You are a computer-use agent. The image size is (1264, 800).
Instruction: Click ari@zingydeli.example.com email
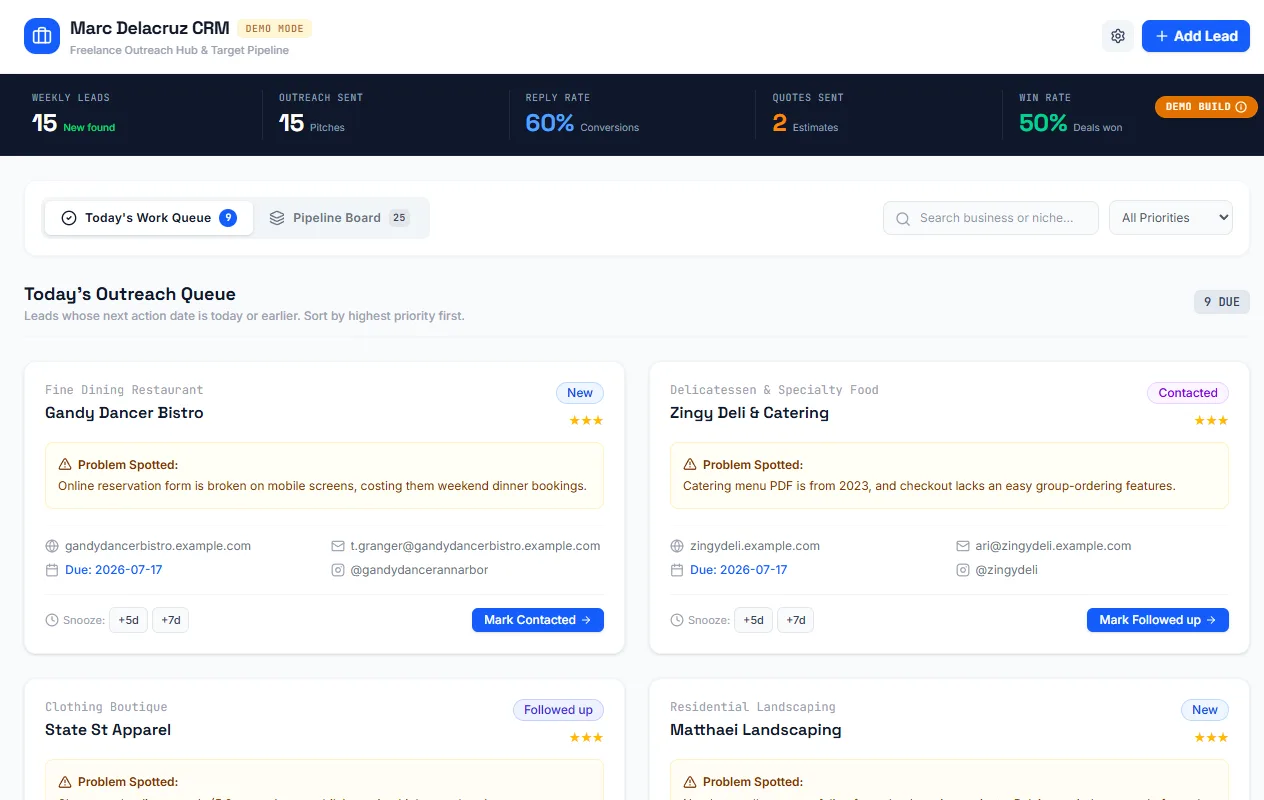pyautogui.click(x=1053, y=546)
